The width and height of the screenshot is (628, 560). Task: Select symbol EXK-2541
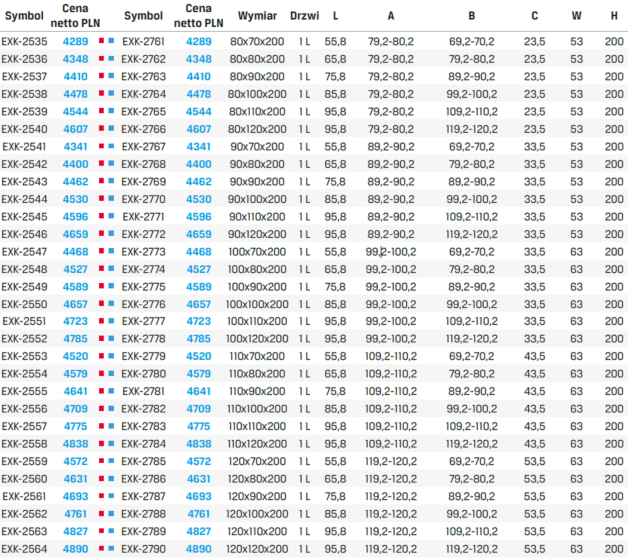tap(24, 147)
